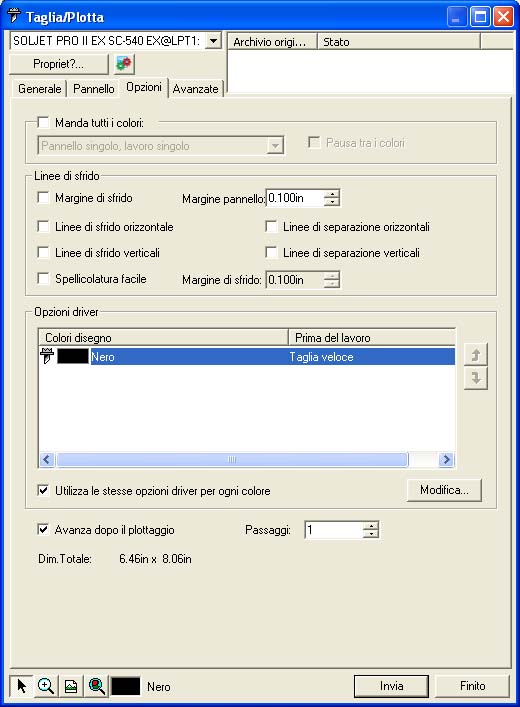Image resolution: width=520 pixels, height=707 pixels.
Task: Uncheck Avanza dopo il plottaggio
Action: tap(43, 529)
